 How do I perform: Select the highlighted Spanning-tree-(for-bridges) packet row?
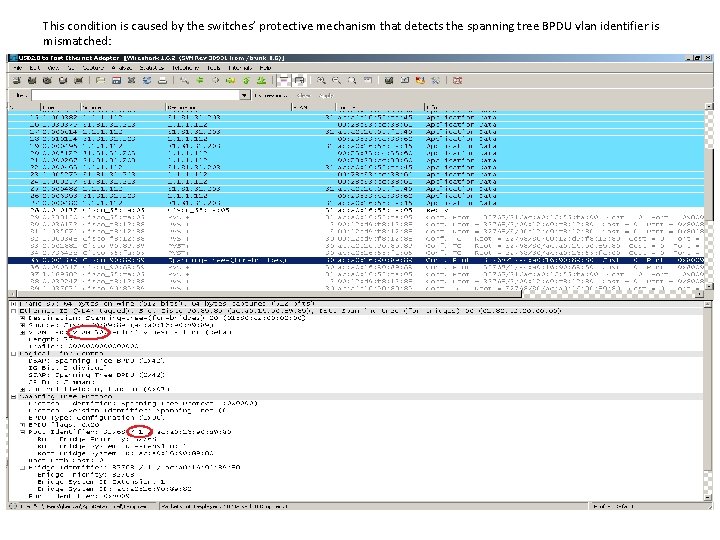(356, 260)
